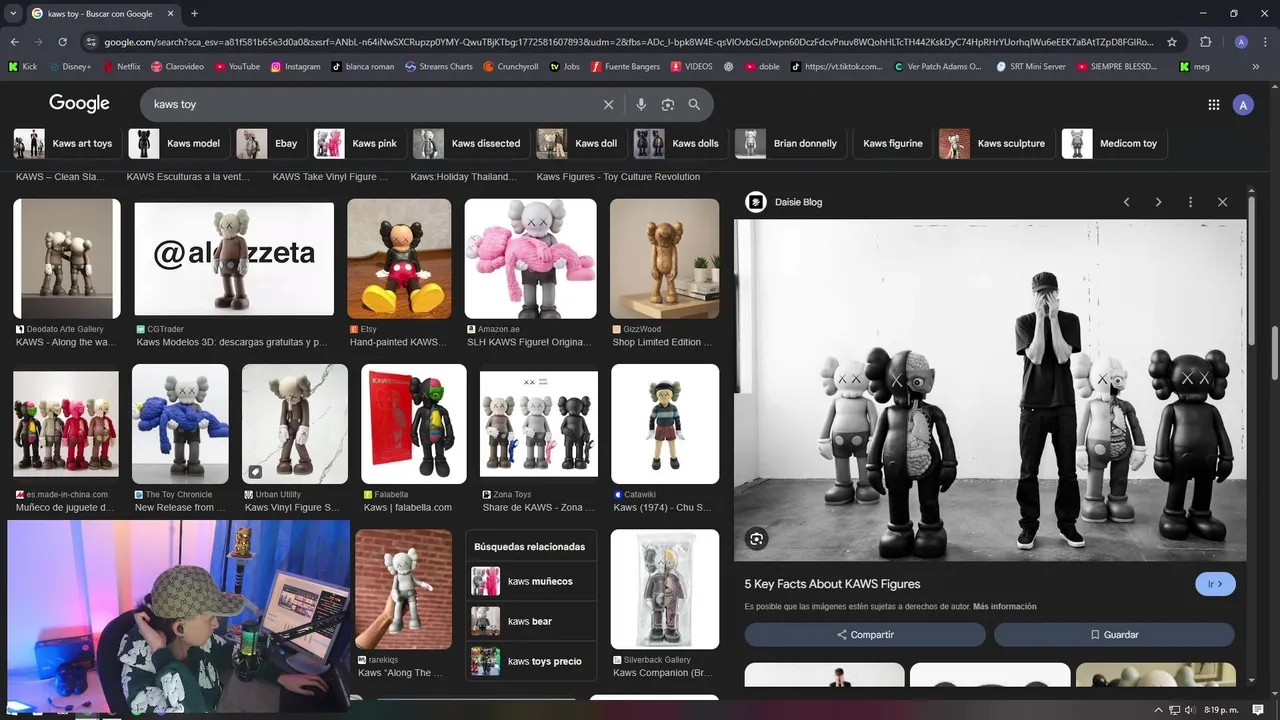This screenshot has width=1280, height=720.
Task: Open the Chrome three-dot menu
Action: coord(1265,42)
